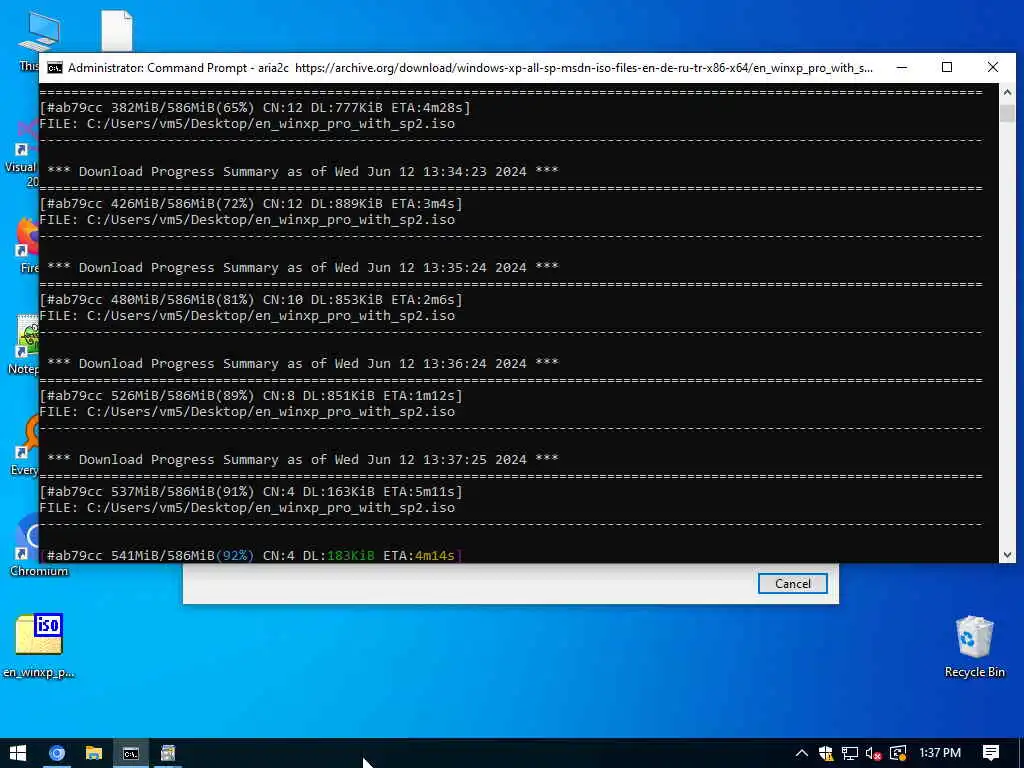Open the Windows Security tray icon
This screenshot has height=768, width=1024.
pyautogui.click(x=825, y=753)
